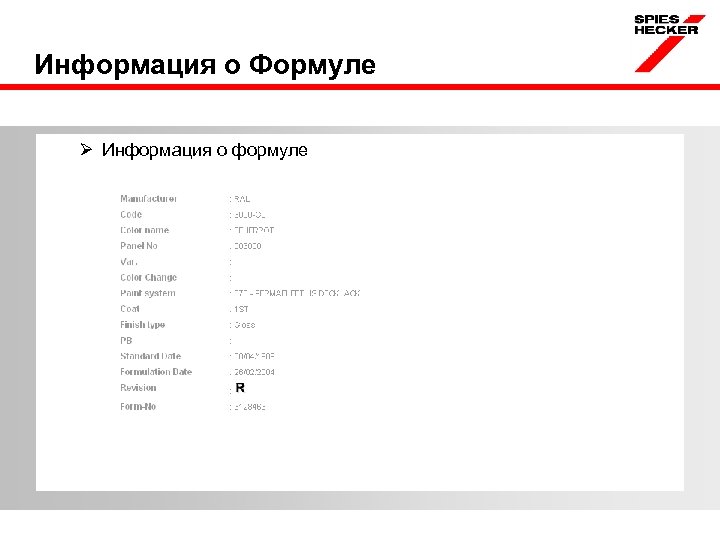Click the arrow bullet before 'Информация о формуле'
This screenshot has height=540, width=720.
pyautogui.click(x=86, y=149)
